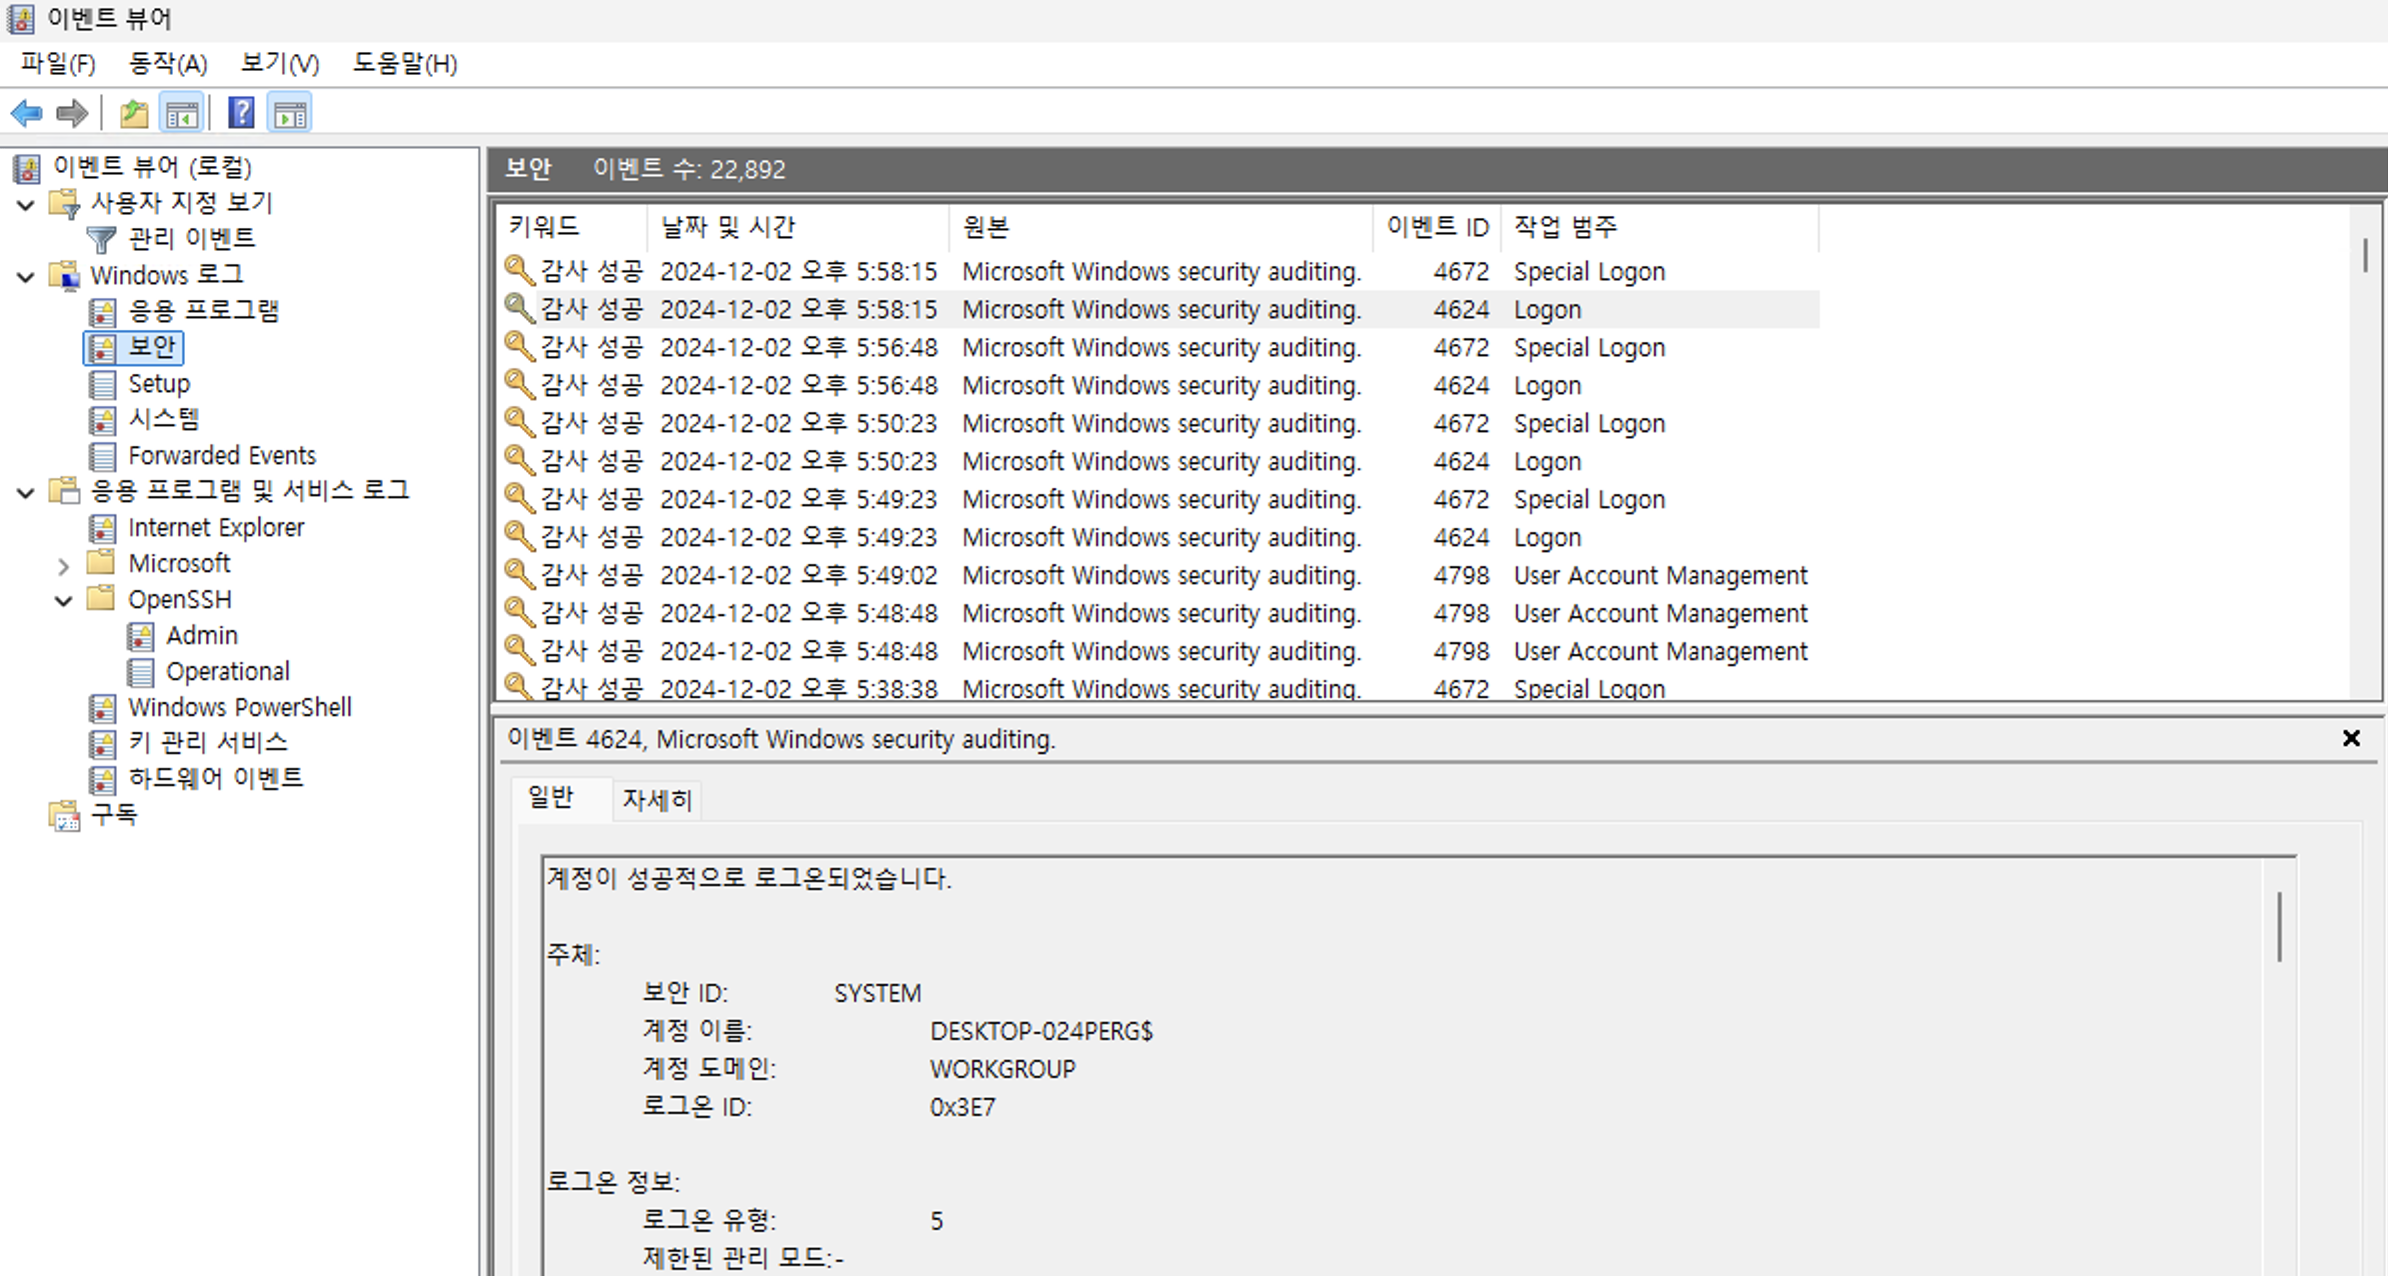Collapse the OpenSSH folder node
The image size is (2388, 1276).
click(64, 601)
